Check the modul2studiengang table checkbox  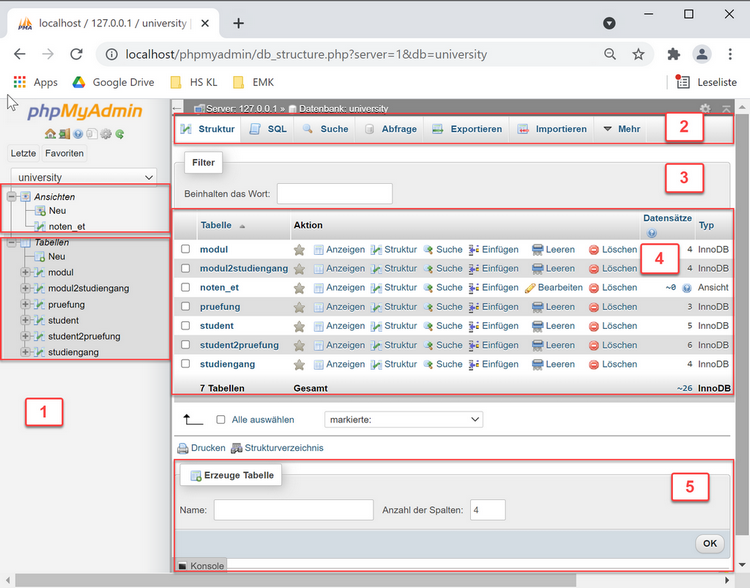click(x=186, y=268)
